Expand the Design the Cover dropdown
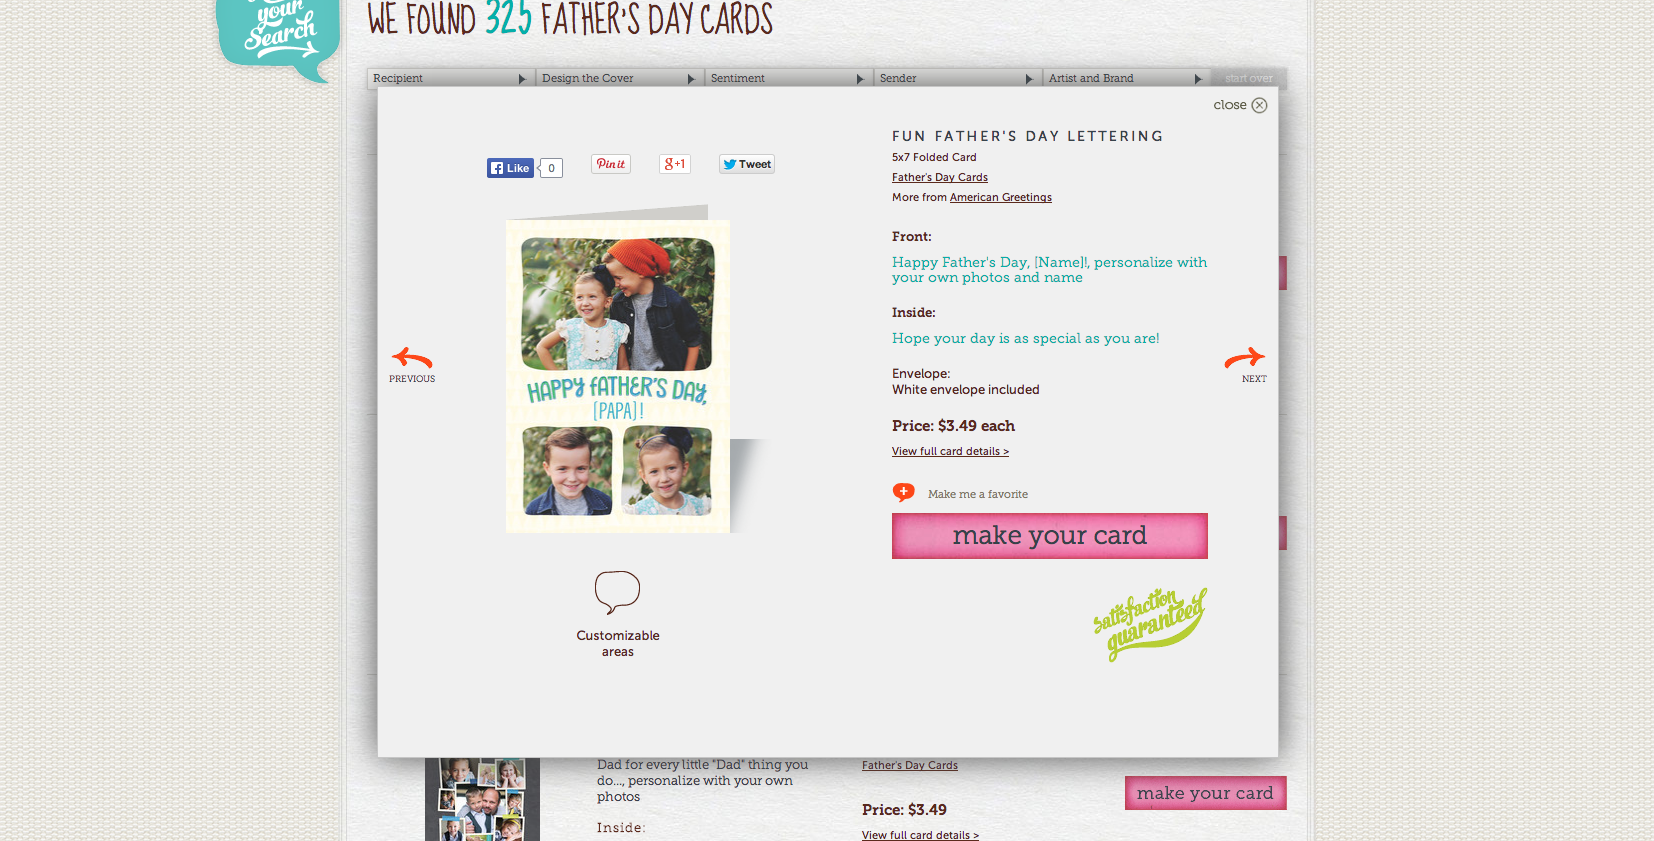This screenshot has height=841, width=1654. [618, 78]
